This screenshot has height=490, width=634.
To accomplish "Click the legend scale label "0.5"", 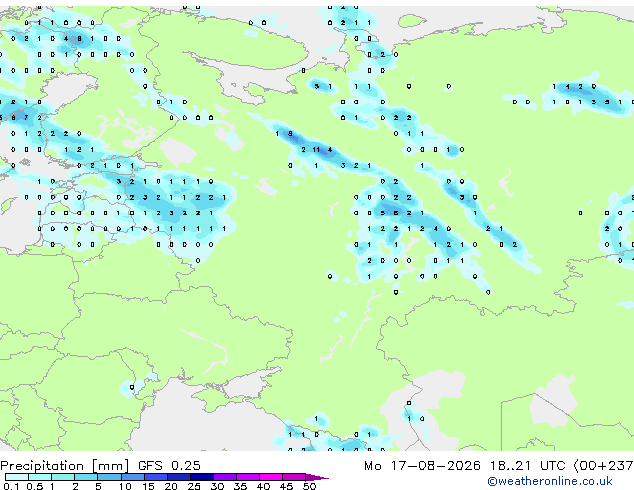I will point(35,486).
